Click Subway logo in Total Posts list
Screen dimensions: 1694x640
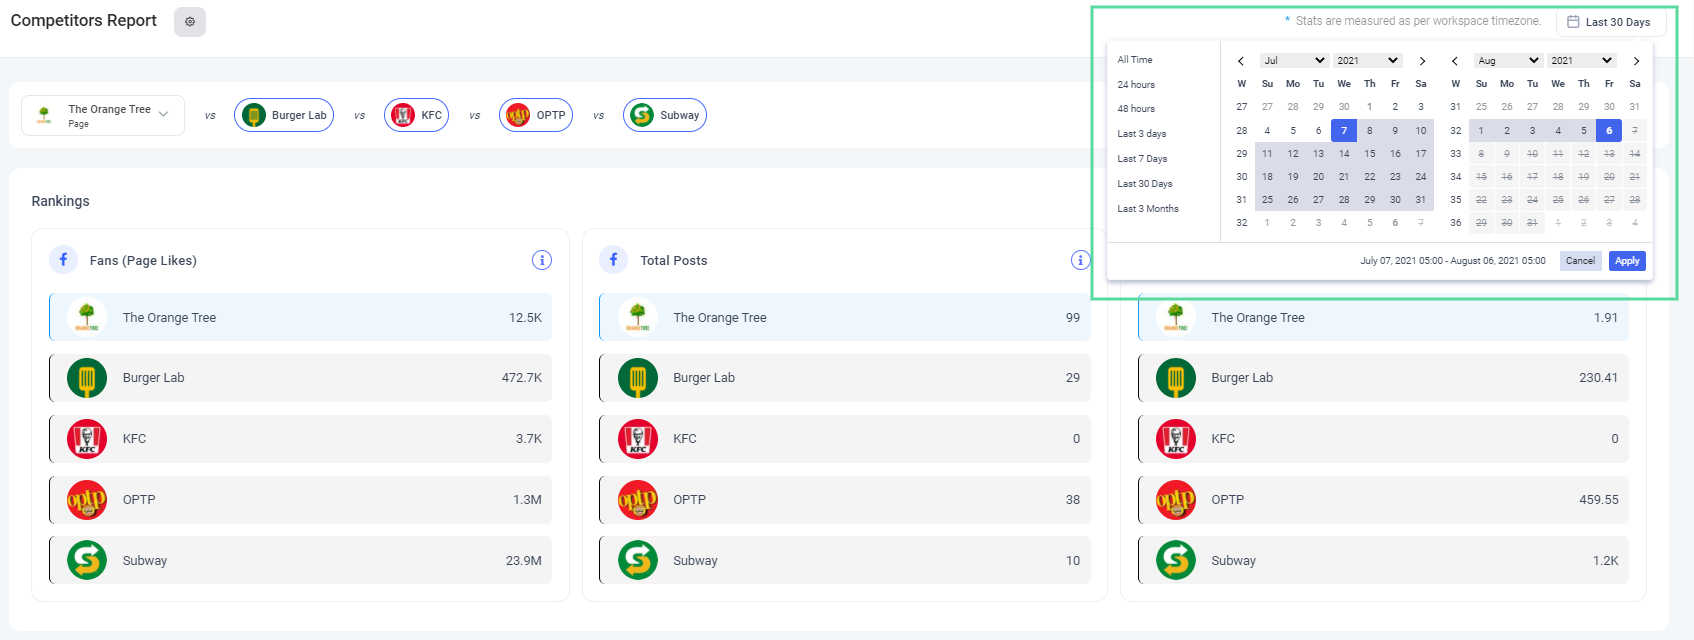point(638,560)
